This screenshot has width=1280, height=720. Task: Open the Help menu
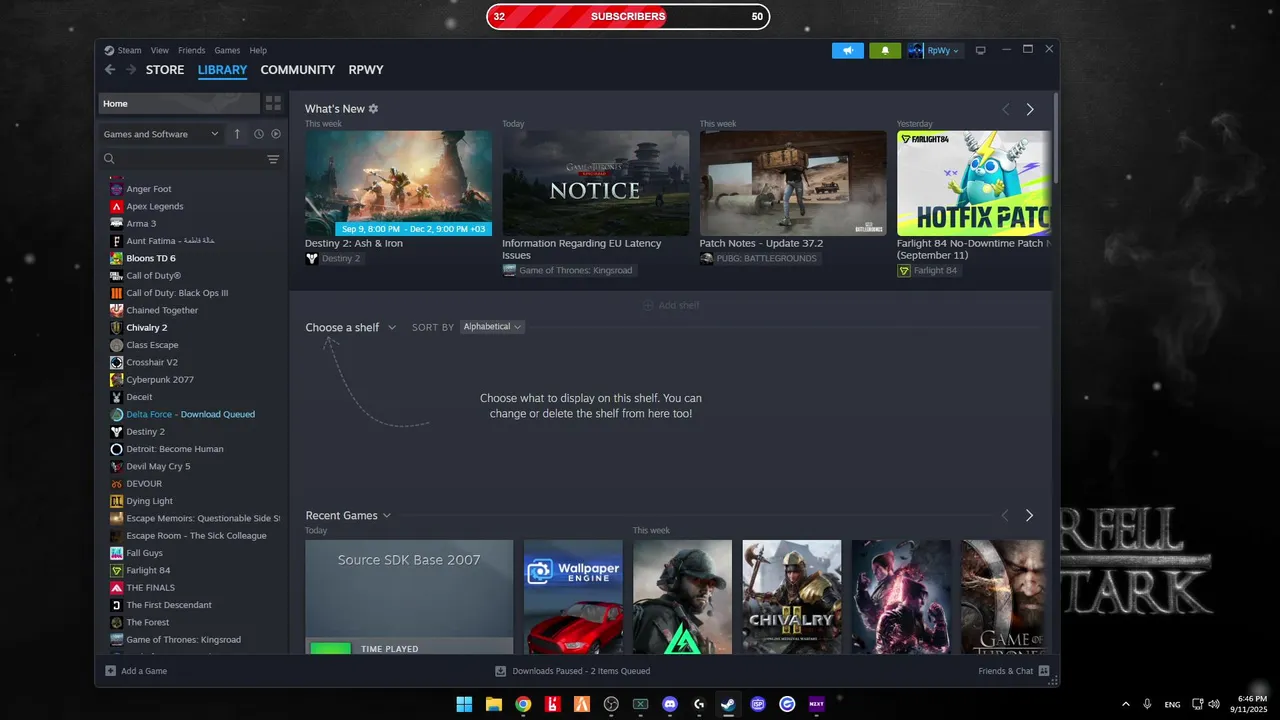(x=258, y=50)
